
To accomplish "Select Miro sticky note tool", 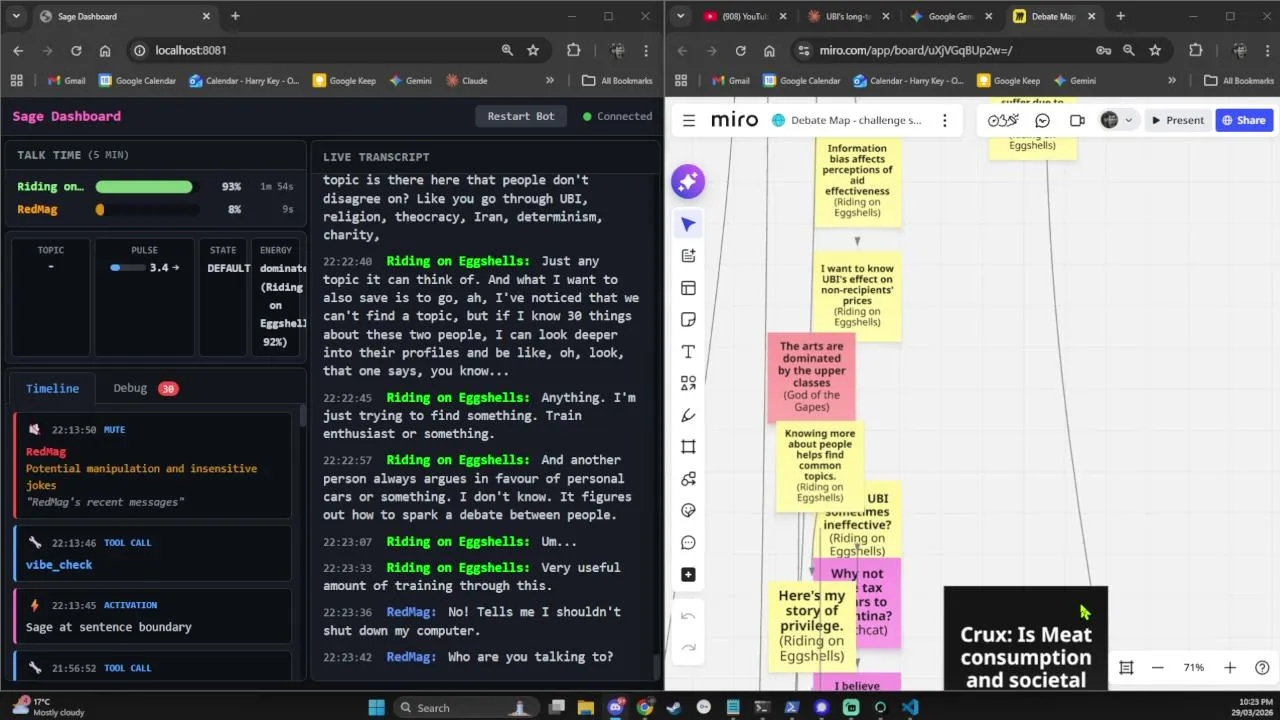I will (688, 320).
